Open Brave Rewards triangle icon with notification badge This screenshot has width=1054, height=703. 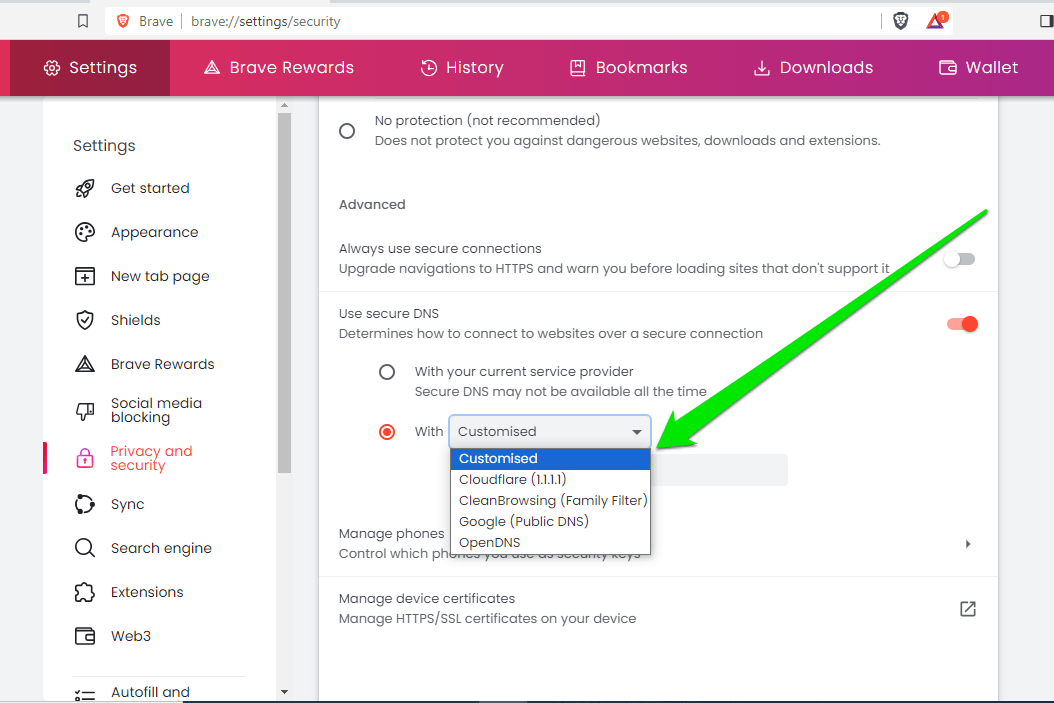tap(936, 21)
